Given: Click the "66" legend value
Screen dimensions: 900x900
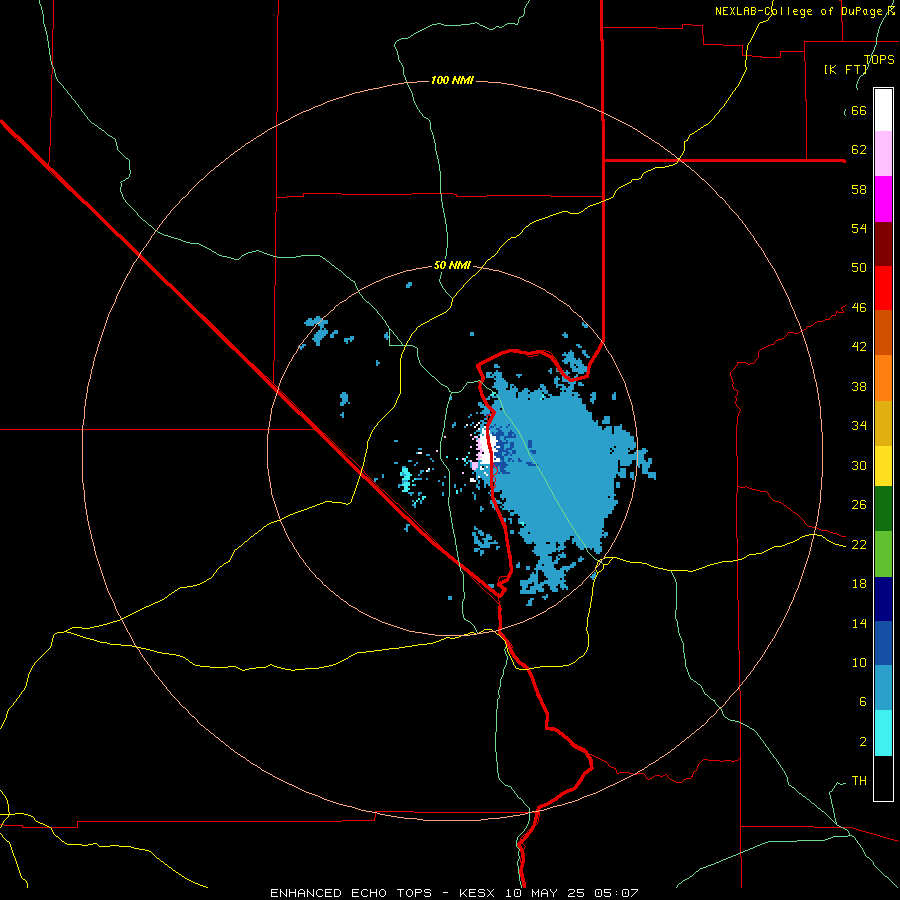Looking at the screenshot, I should [x=859, y=111].
